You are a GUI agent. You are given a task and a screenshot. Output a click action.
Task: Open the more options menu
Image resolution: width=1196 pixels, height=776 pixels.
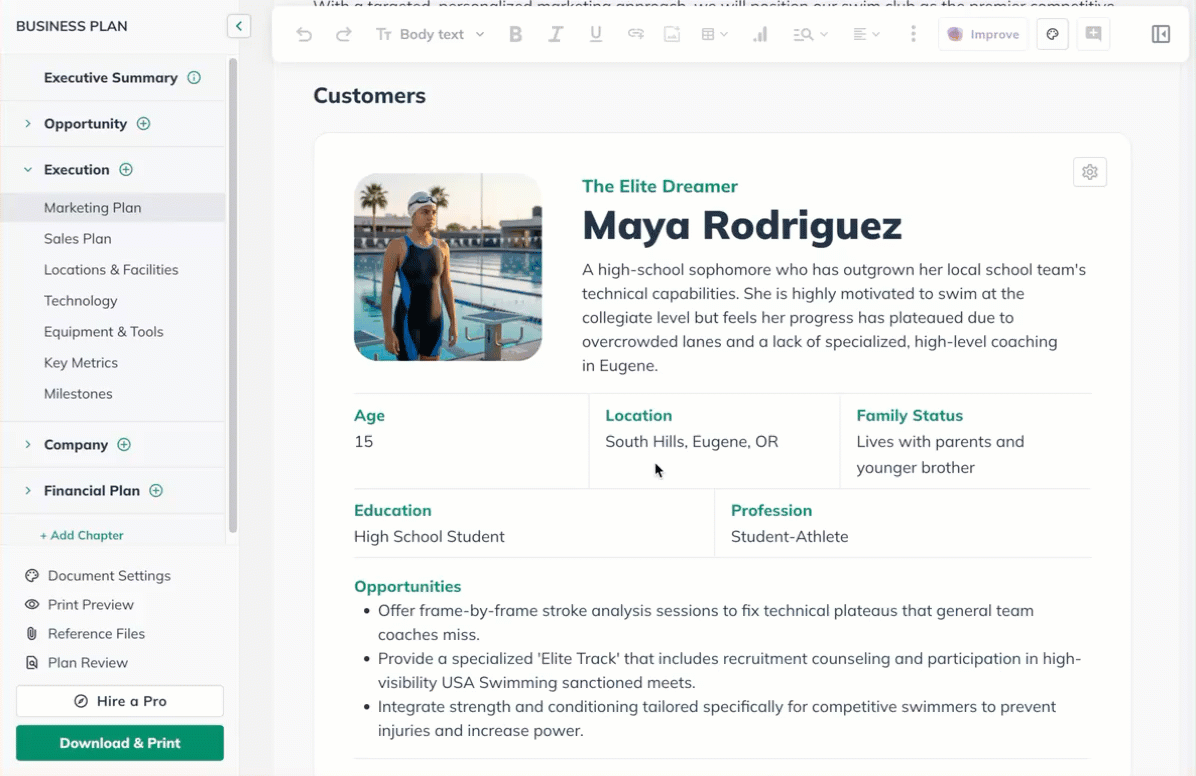[913, 34]
